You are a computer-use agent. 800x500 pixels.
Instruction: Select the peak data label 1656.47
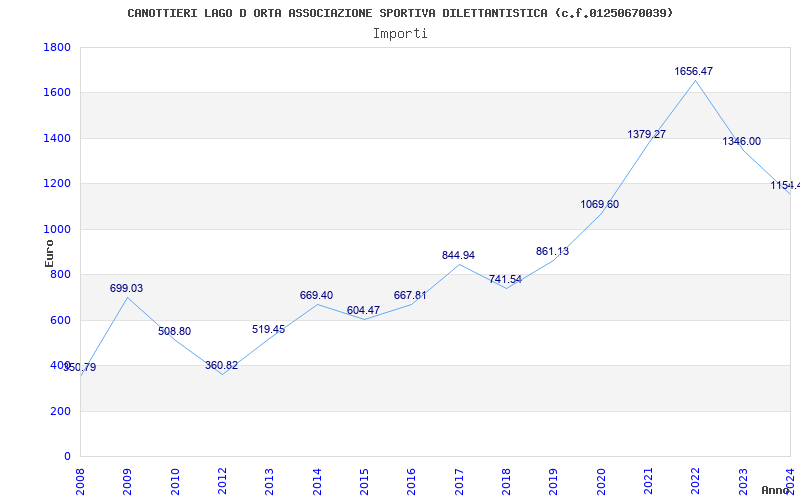tap(694, 71)
